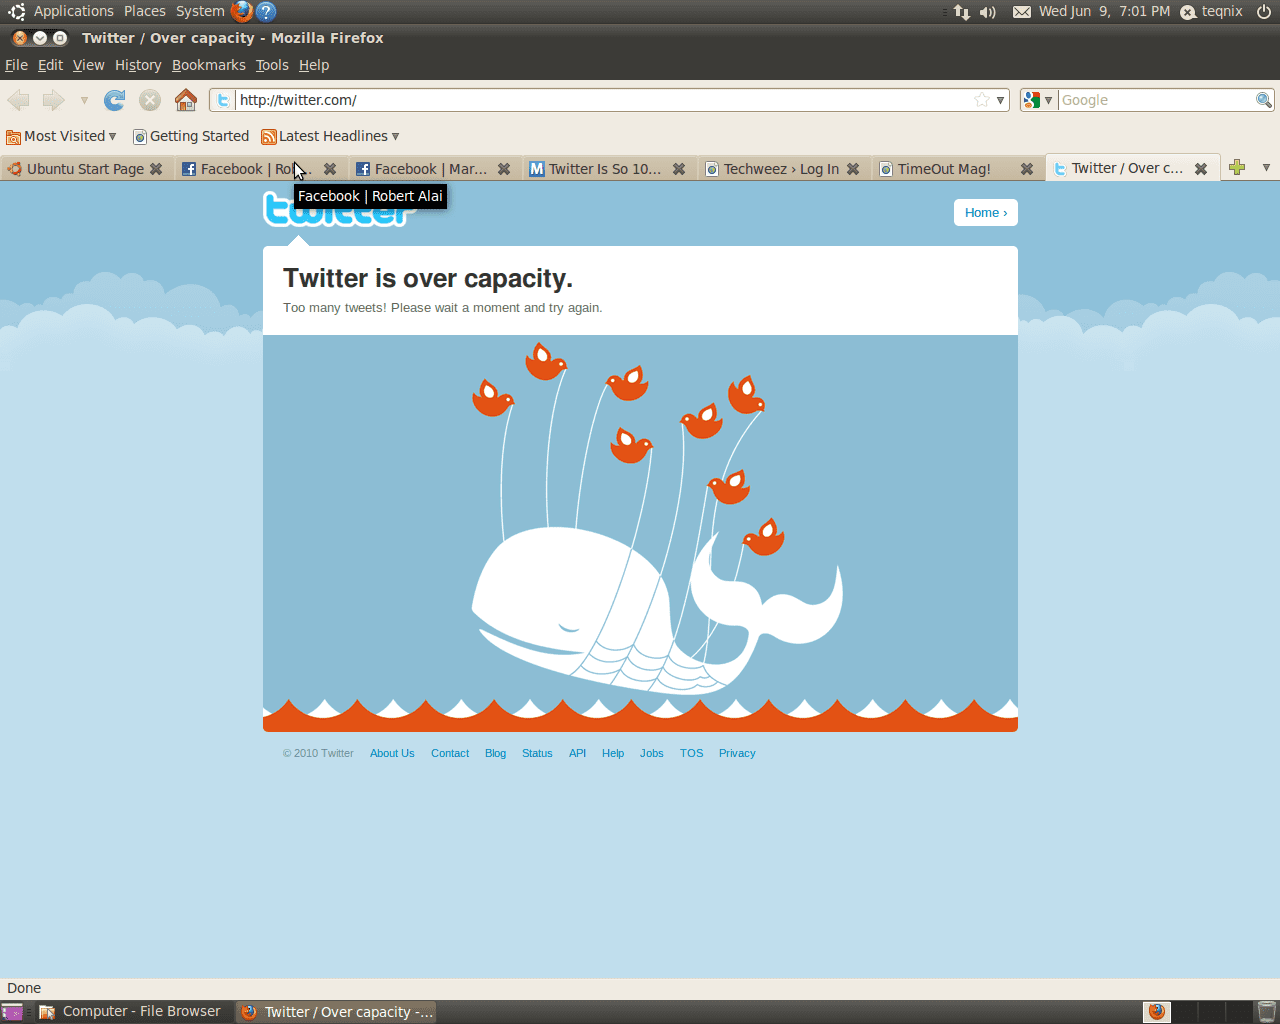This screenshot has width=1280, height=1024.
Task: Click the Home button on Twitter page
Action: click(985, 213)
